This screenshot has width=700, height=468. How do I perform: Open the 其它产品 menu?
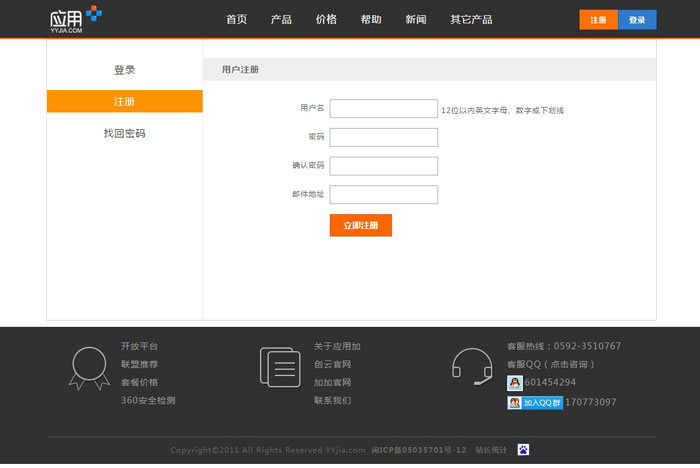471,20
